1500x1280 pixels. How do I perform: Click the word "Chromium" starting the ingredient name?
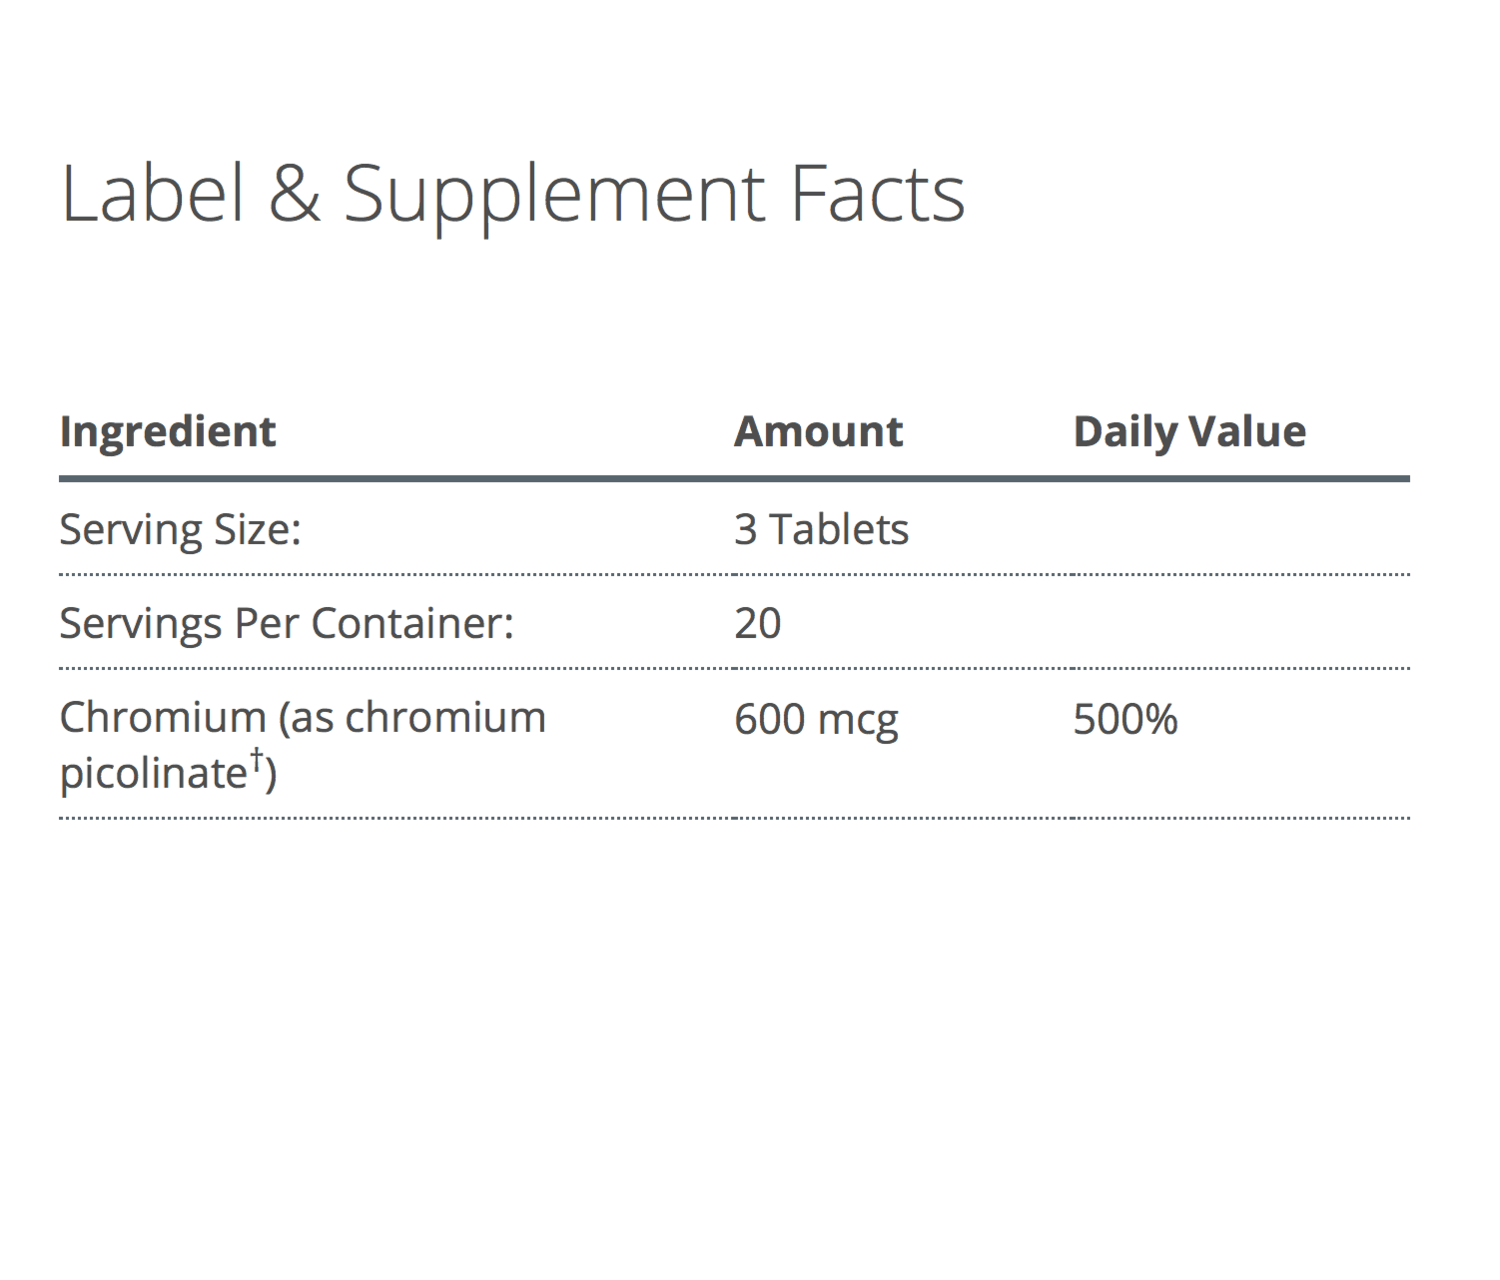pyautogui.click(x=162, y=717)
